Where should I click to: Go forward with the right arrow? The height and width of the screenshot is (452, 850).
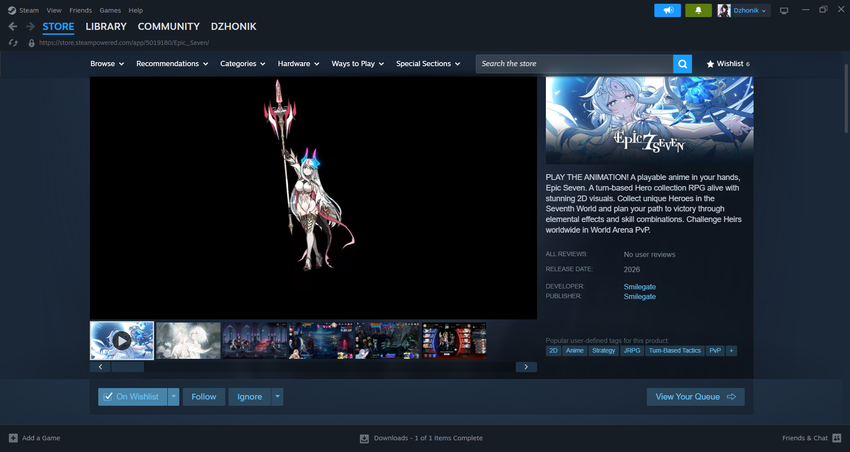point(30,27)
